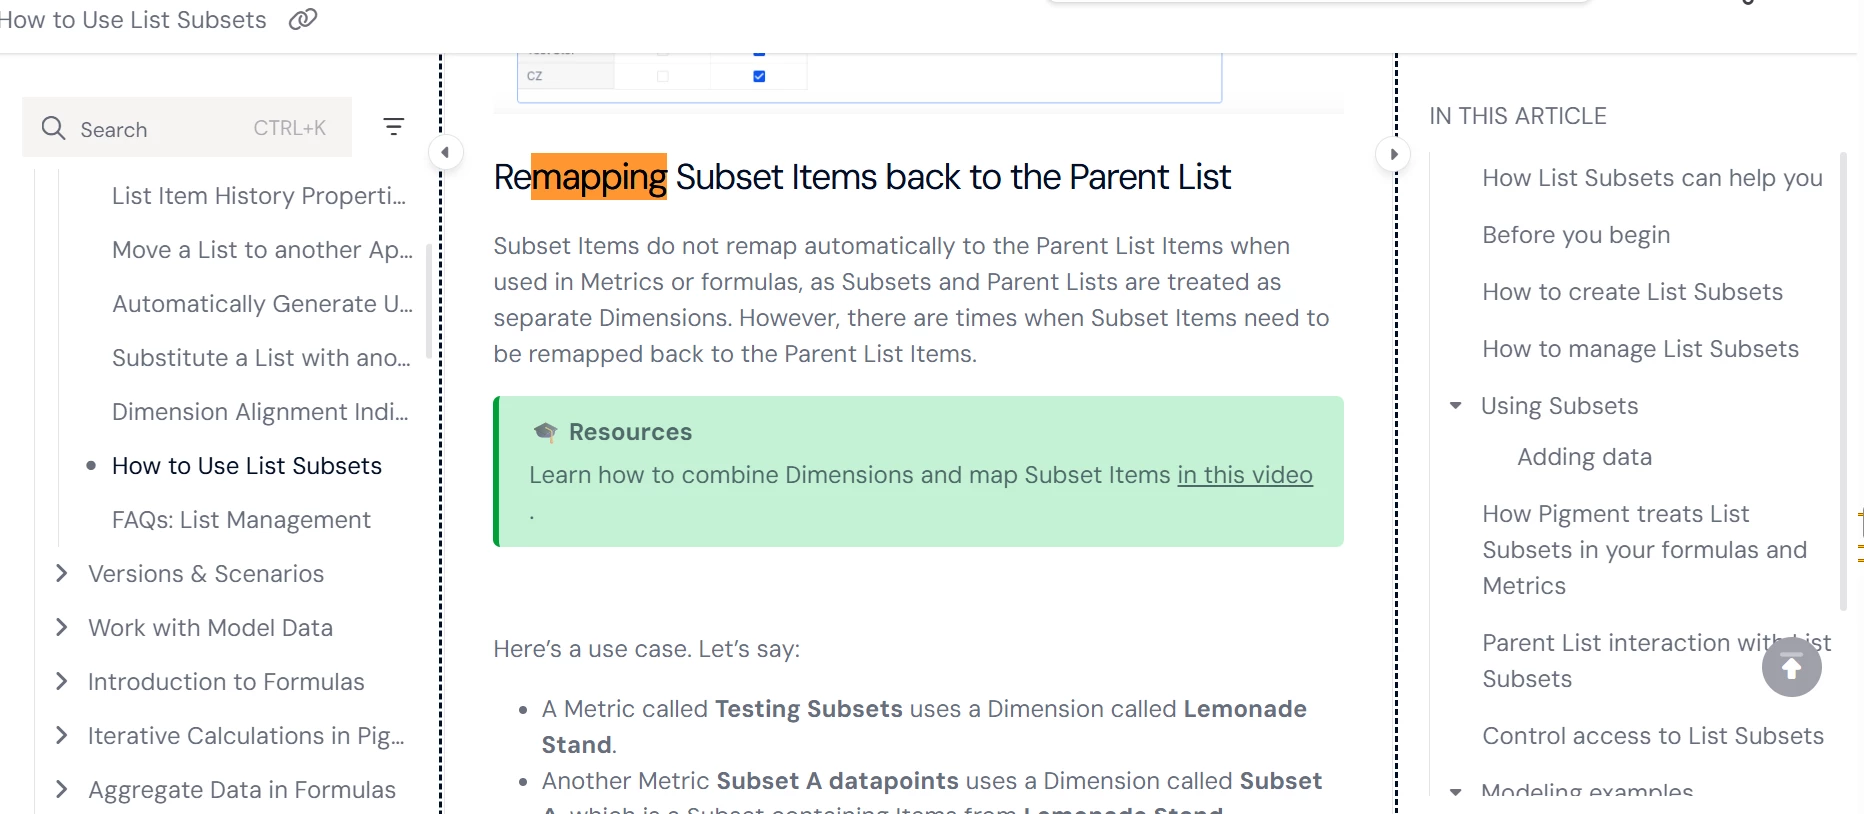Expand Introduction to Formulas section

coord(62,681)
